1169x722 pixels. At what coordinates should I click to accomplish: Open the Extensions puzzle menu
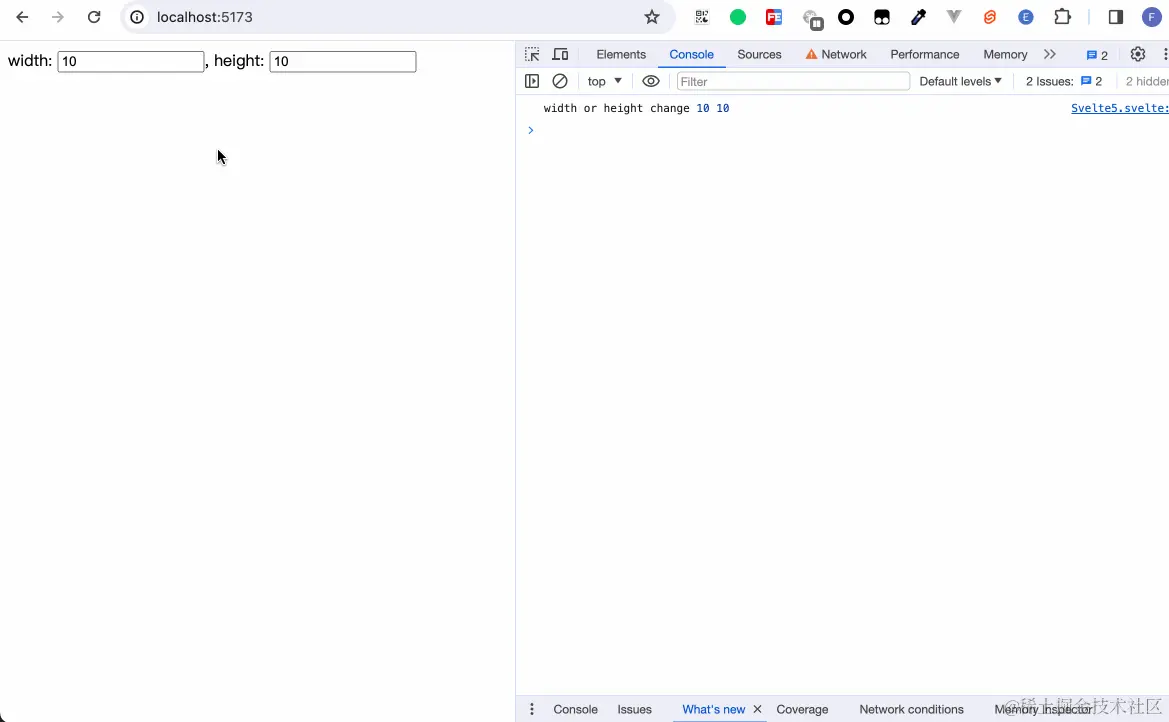tap(1062, 17)
